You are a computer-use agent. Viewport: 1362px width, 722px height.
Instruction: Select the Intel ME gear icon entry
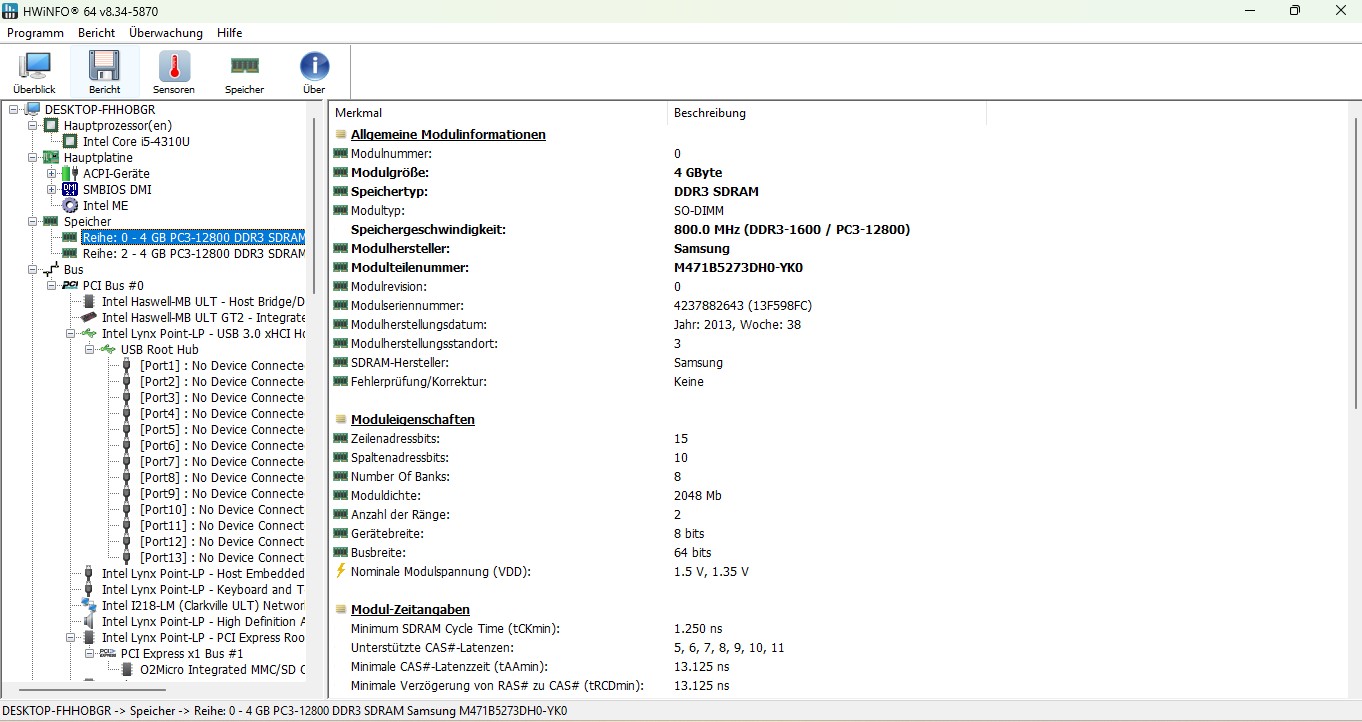(x=70, y=206)
